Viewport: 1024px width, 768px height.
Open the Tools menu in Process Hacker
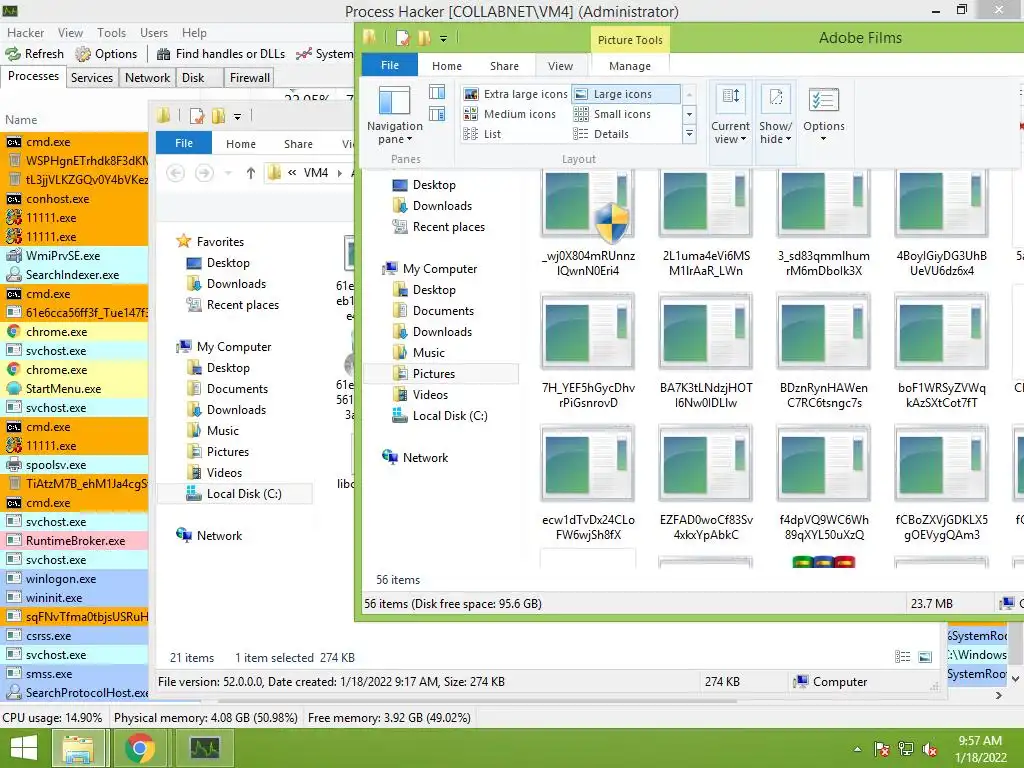point(111,33)
